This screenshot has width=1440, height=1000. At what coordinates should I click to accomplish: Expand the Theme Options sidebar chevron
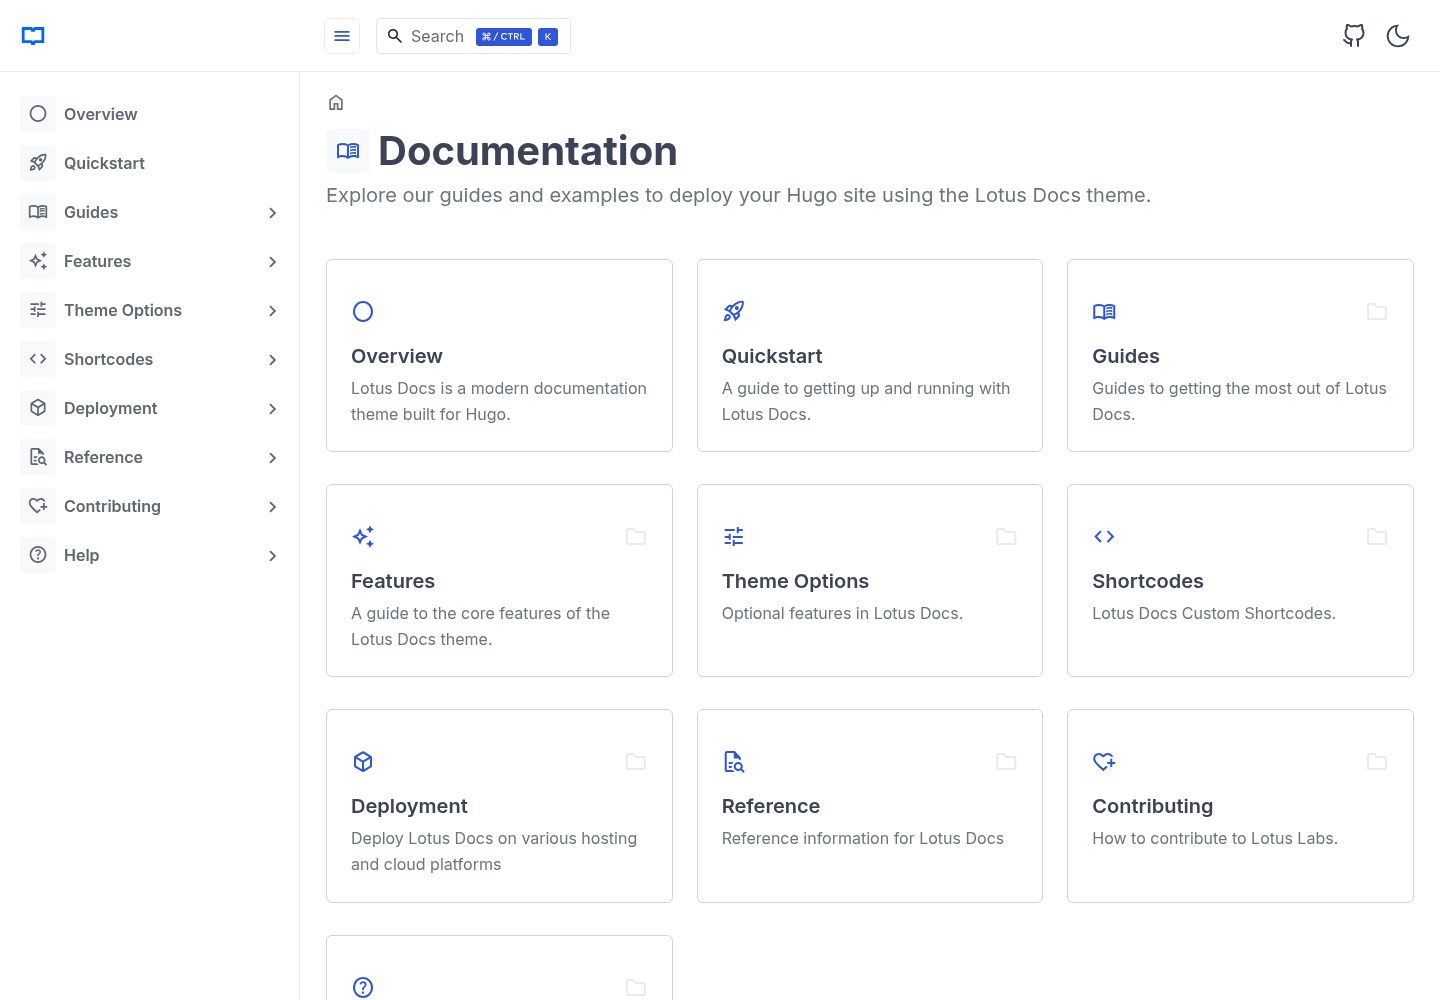point(273,311)
